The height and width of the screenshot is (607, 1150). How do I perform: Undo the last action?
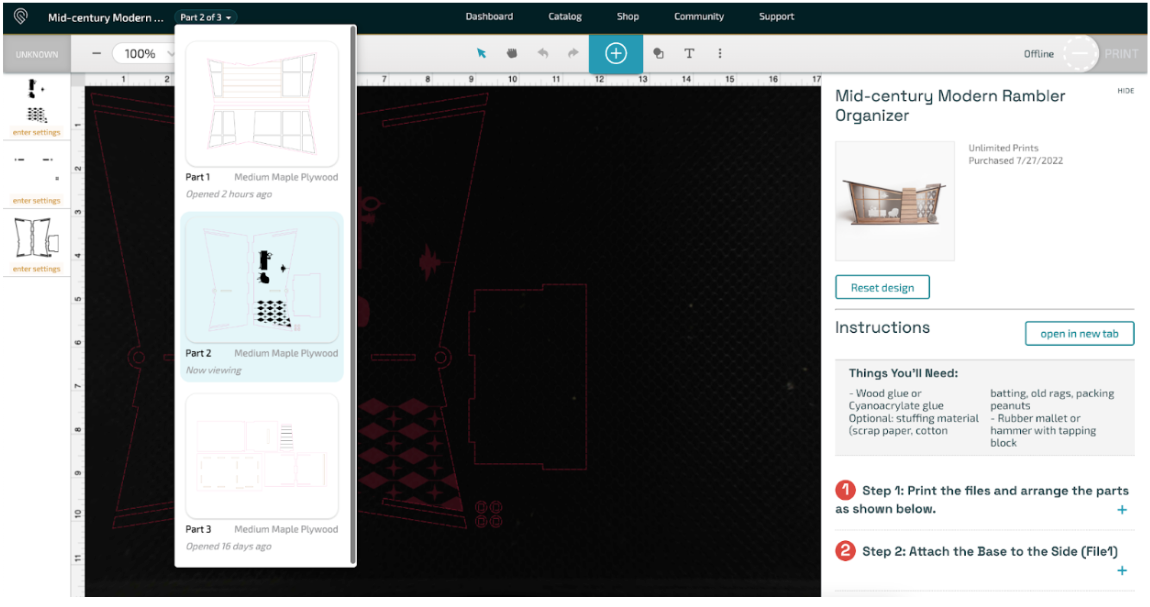tap(542, 54)
